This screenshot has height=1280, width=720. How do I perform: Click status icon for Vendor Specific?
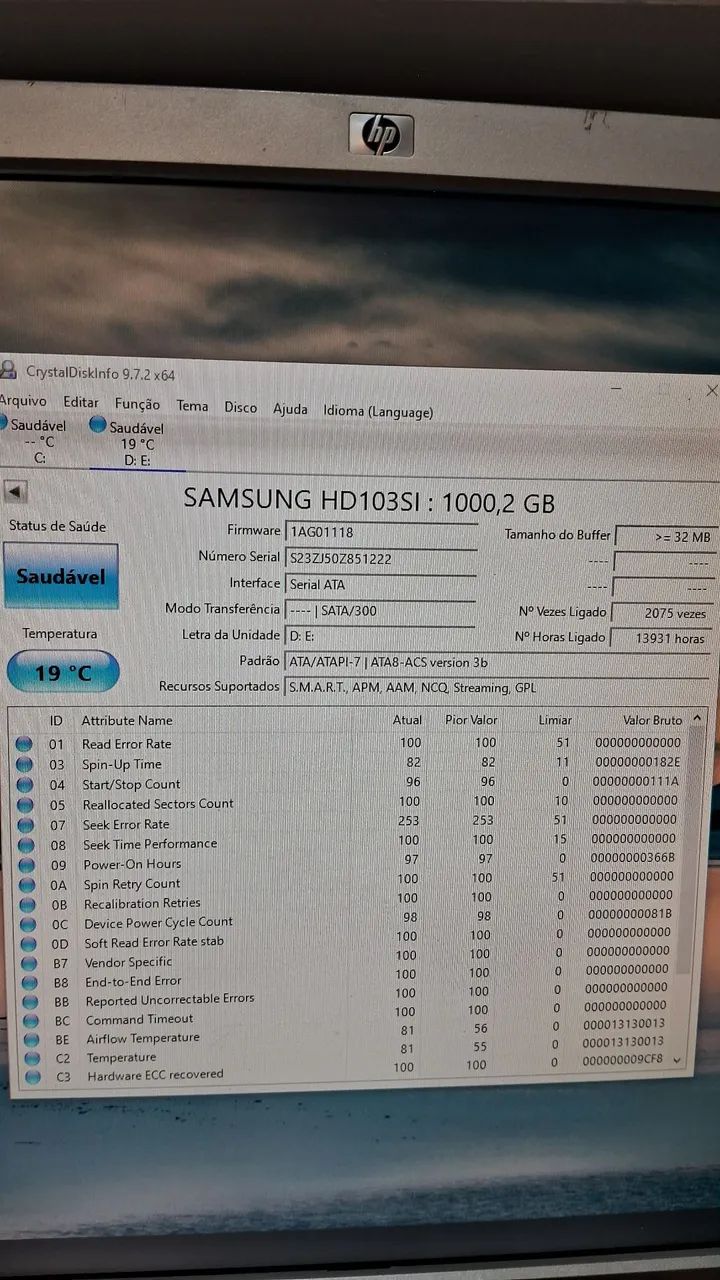tap(29, 964)
